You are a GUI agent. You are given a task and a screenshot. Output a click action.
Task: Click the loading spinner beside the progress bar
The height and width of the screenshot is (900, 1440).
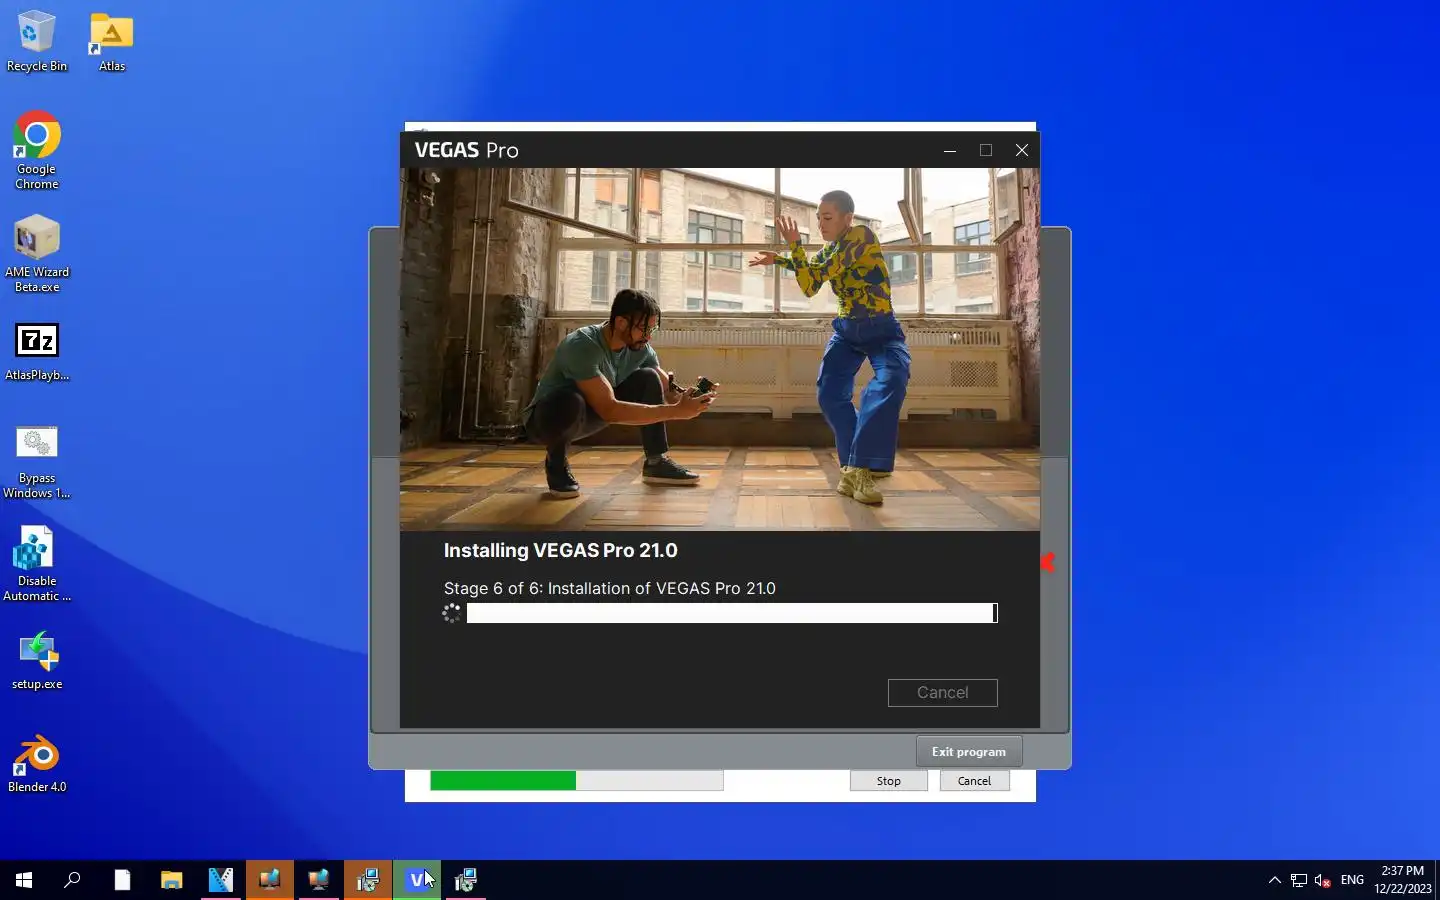coord(452,613)
